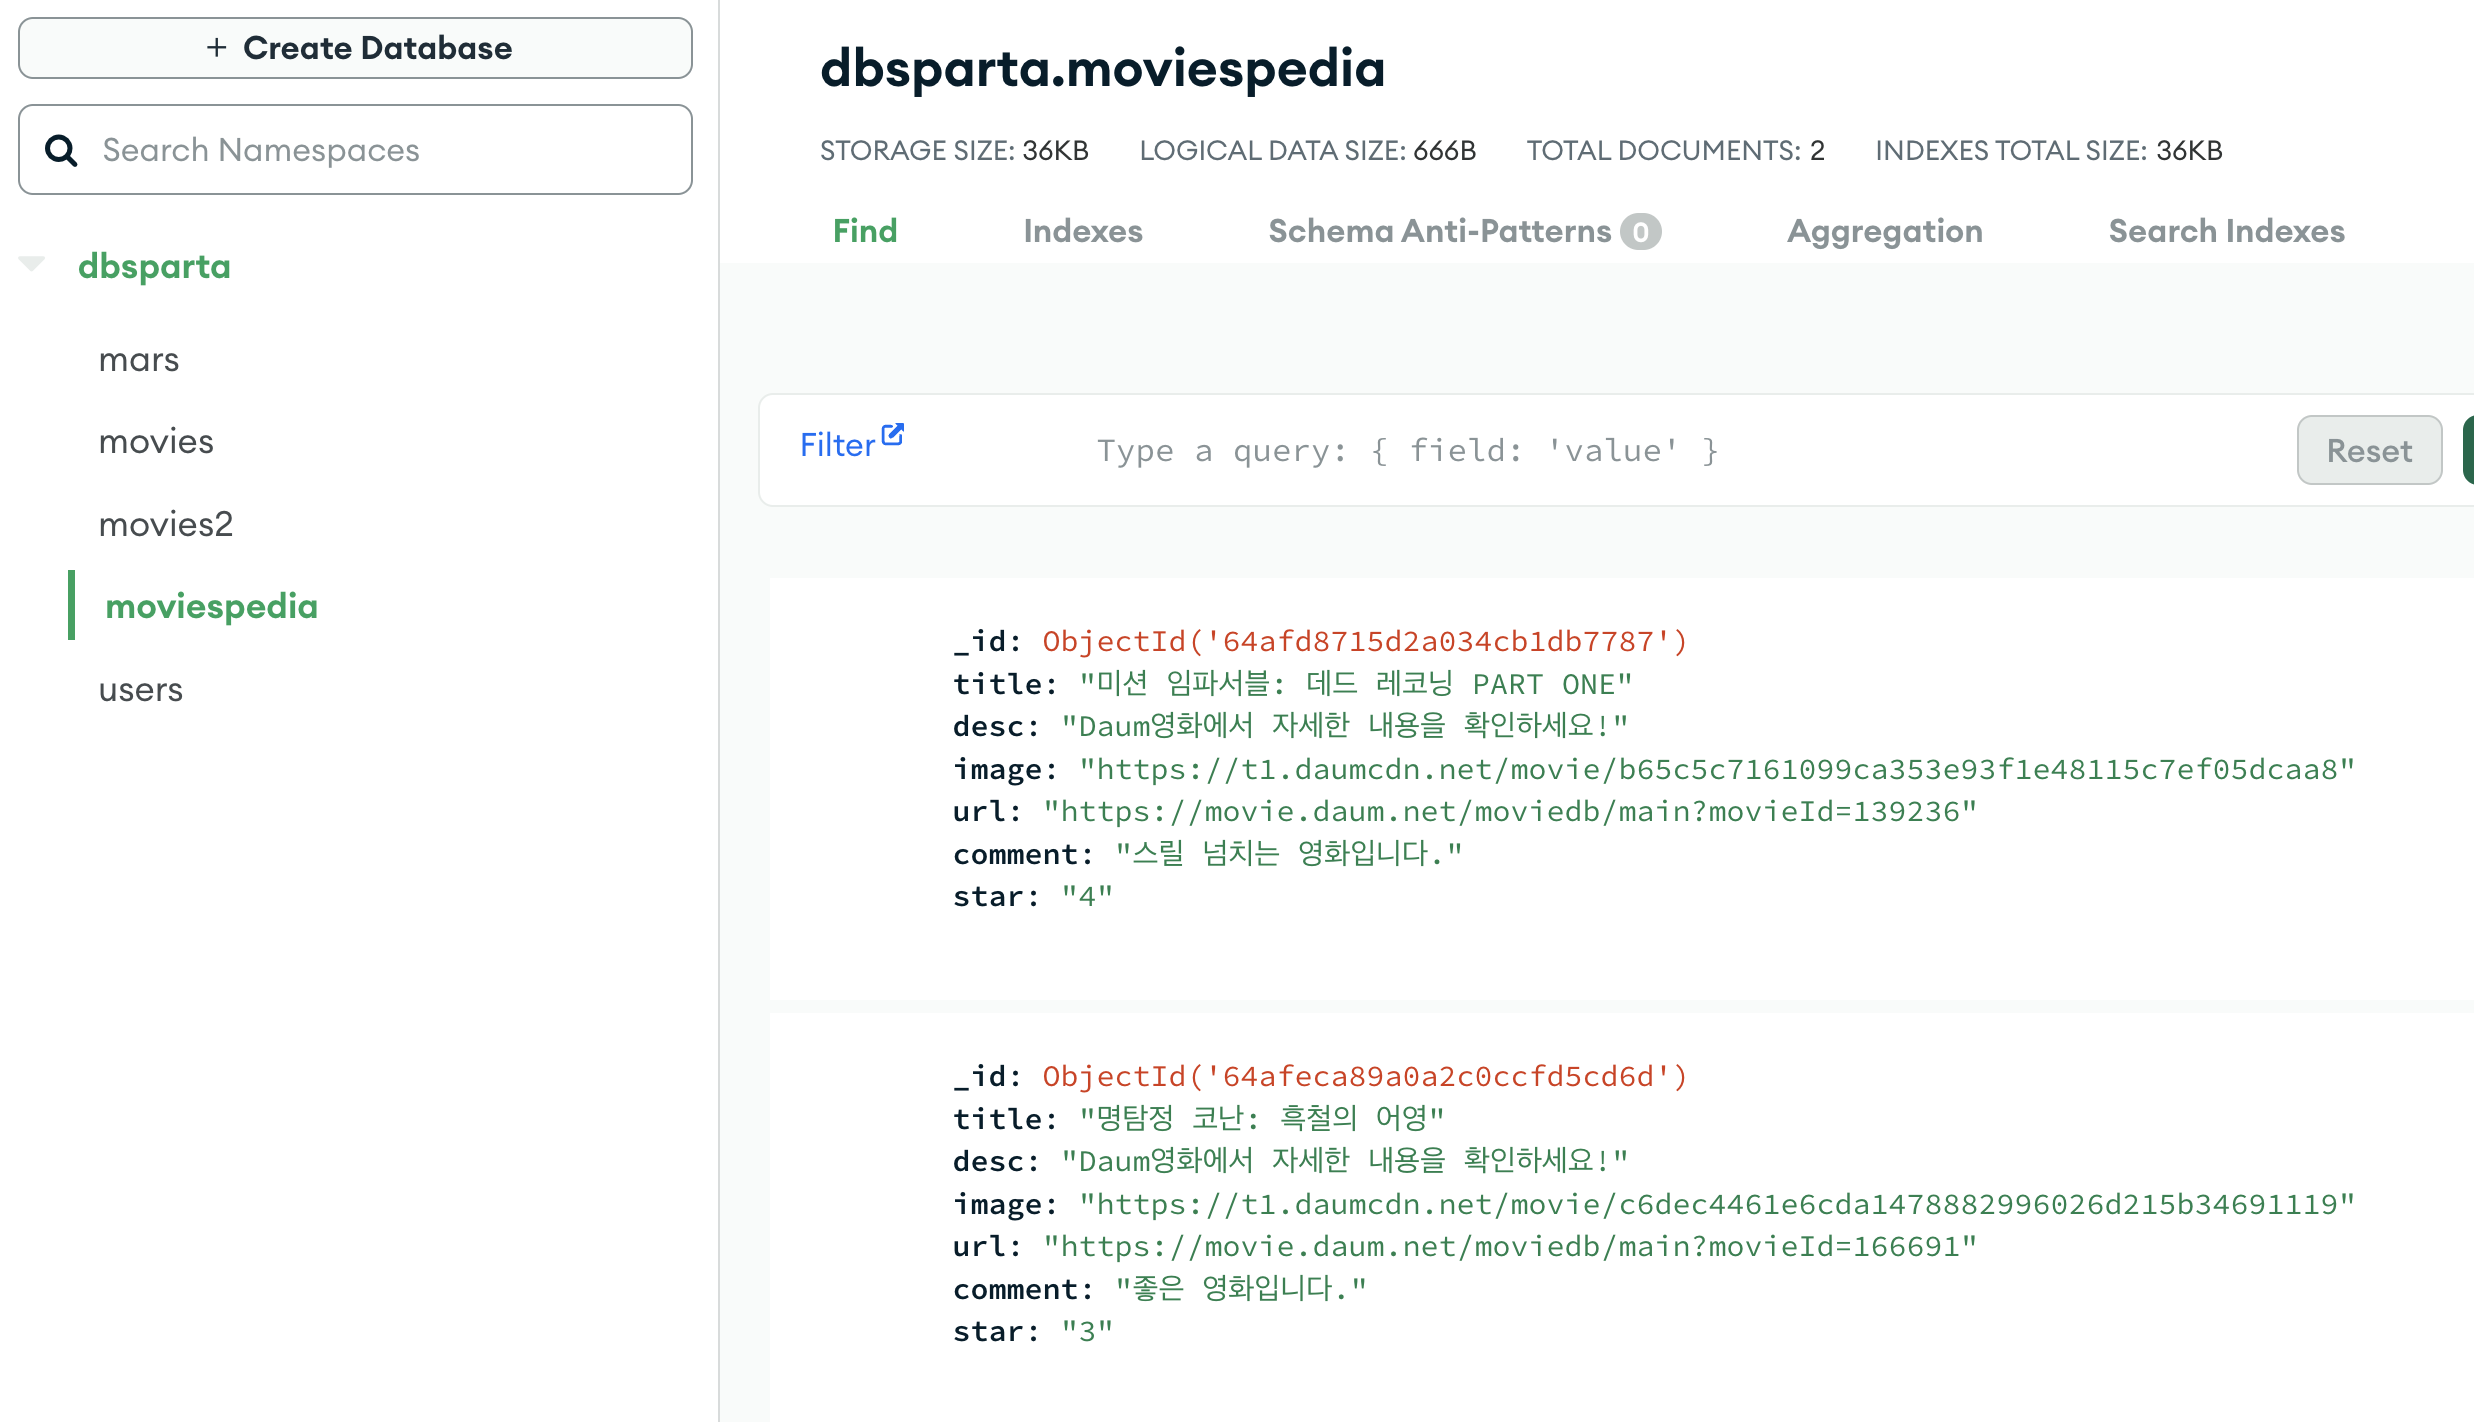The height and width of the screenshot is (1422, 2474).
Task: Click the Filter external link icon
Action: (893, 434)
